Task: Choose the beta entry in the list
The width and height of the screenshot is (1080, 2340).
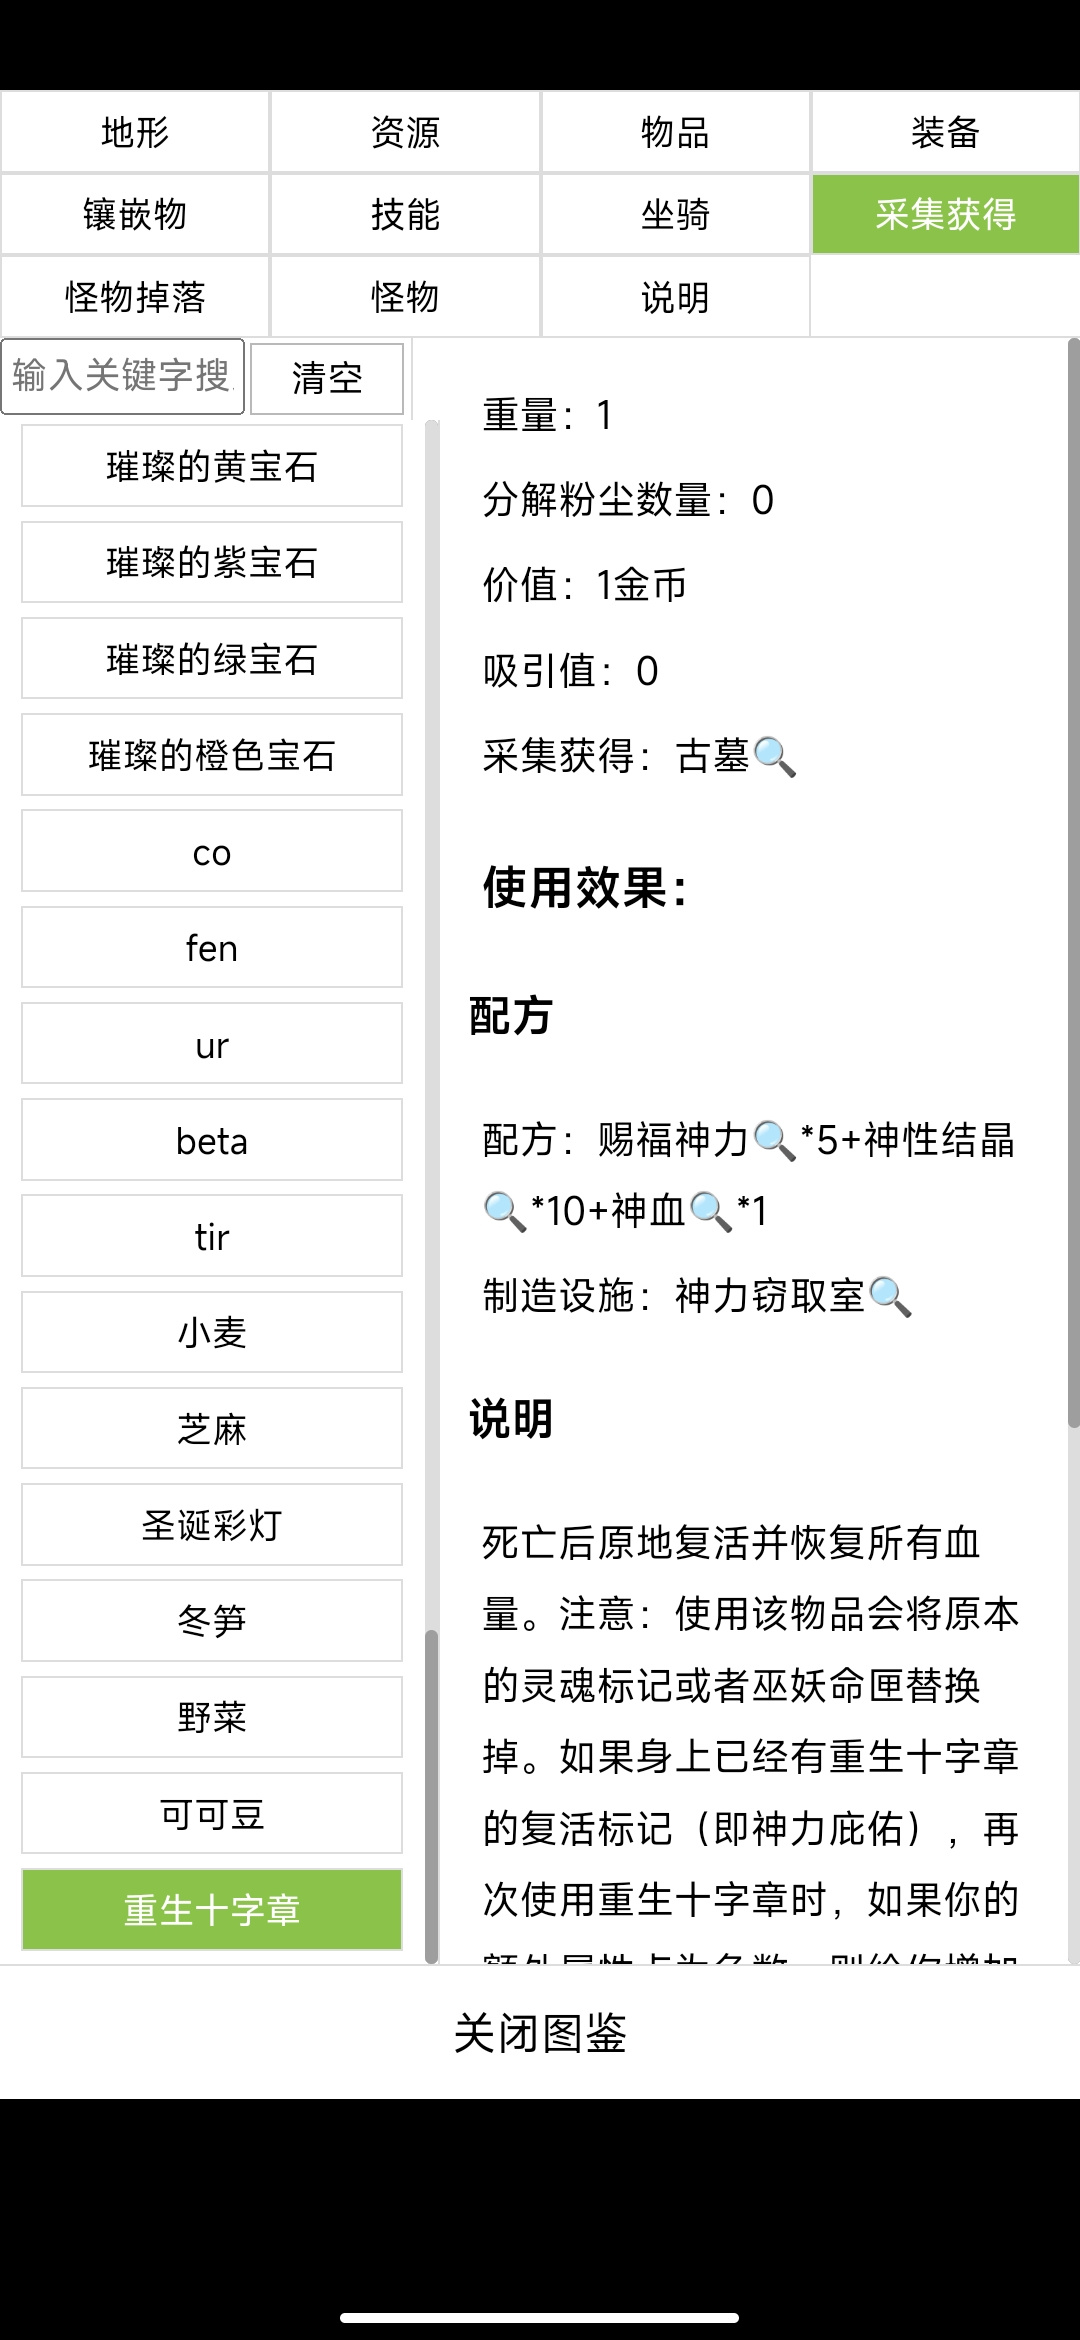Action: tap(212, 1140)
